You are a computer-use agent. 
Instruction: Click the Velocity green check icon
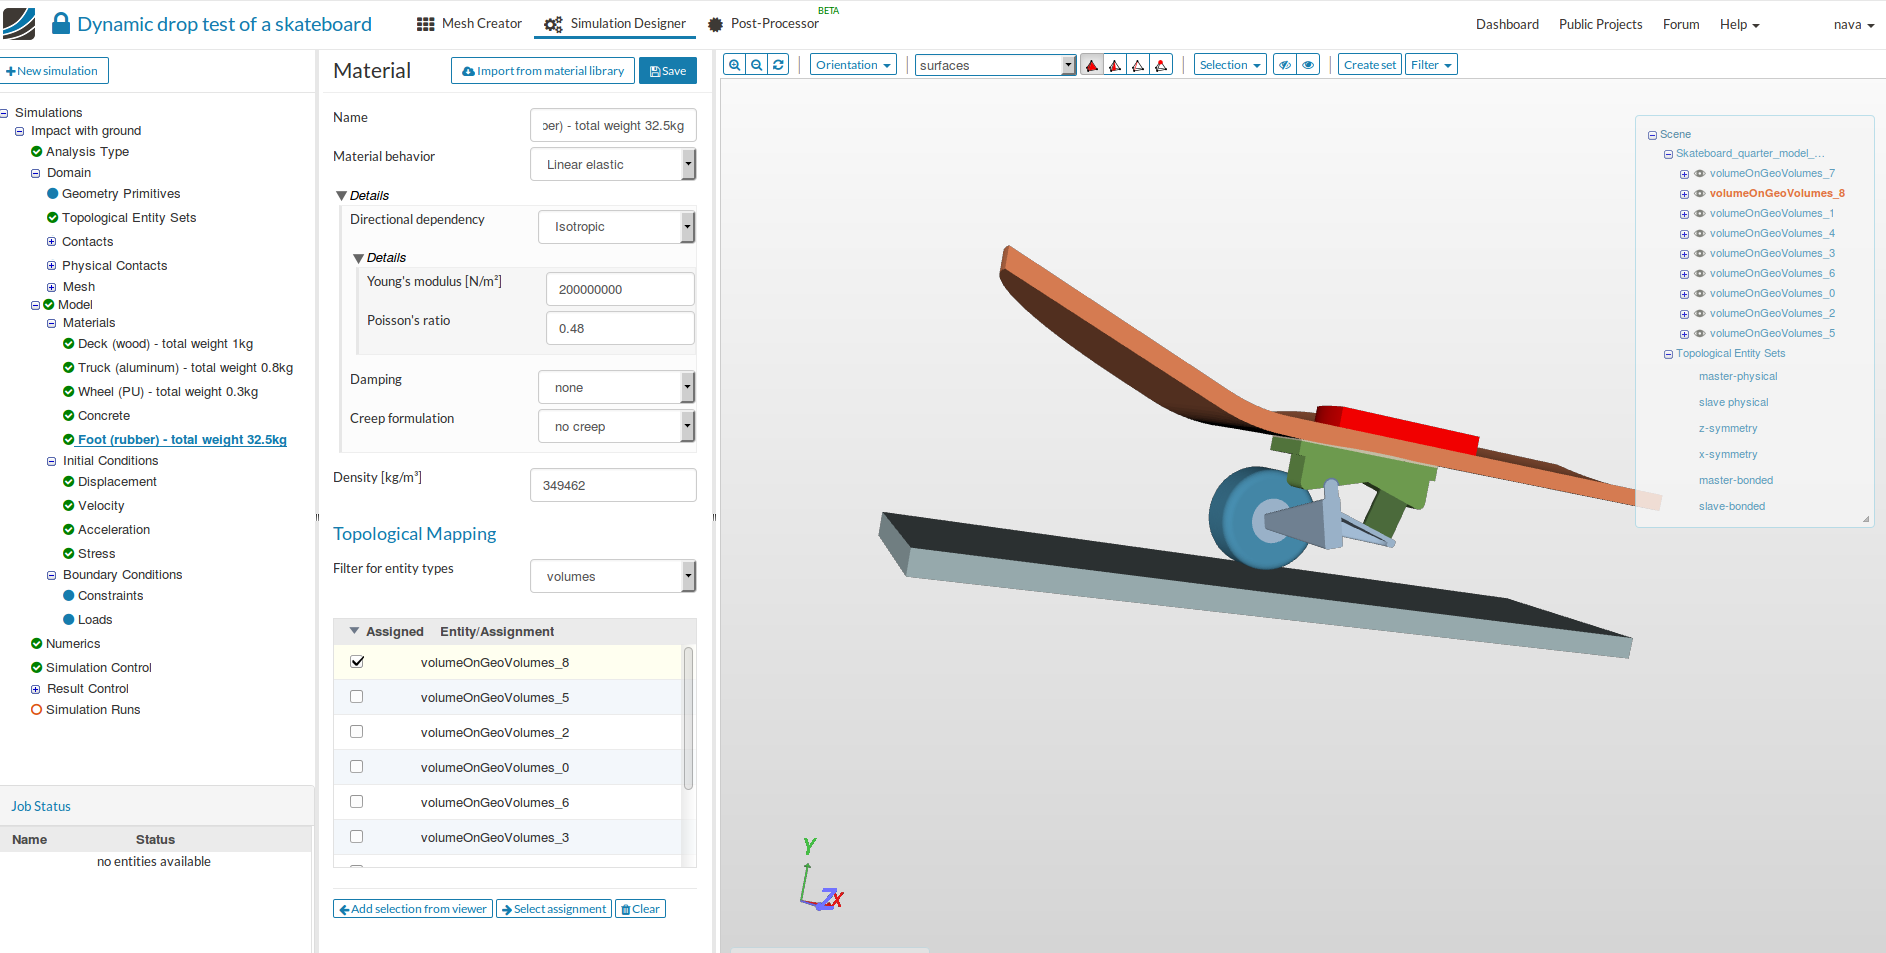(x=69, y=506)
